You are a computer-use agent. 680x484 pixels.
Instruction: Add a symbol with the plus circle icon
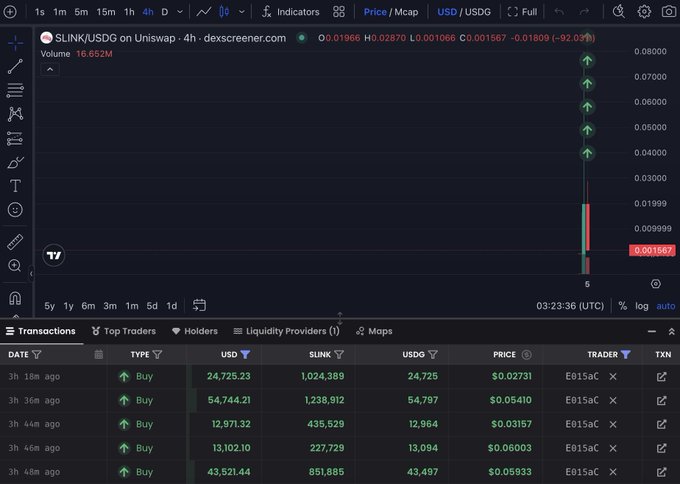point(10,12)
